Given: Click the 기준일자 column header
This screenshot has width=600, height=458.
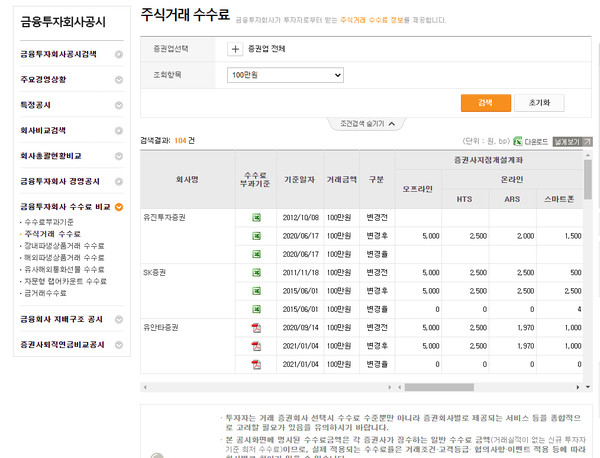Looking at the screenshot, I should (x=300, y=180).
